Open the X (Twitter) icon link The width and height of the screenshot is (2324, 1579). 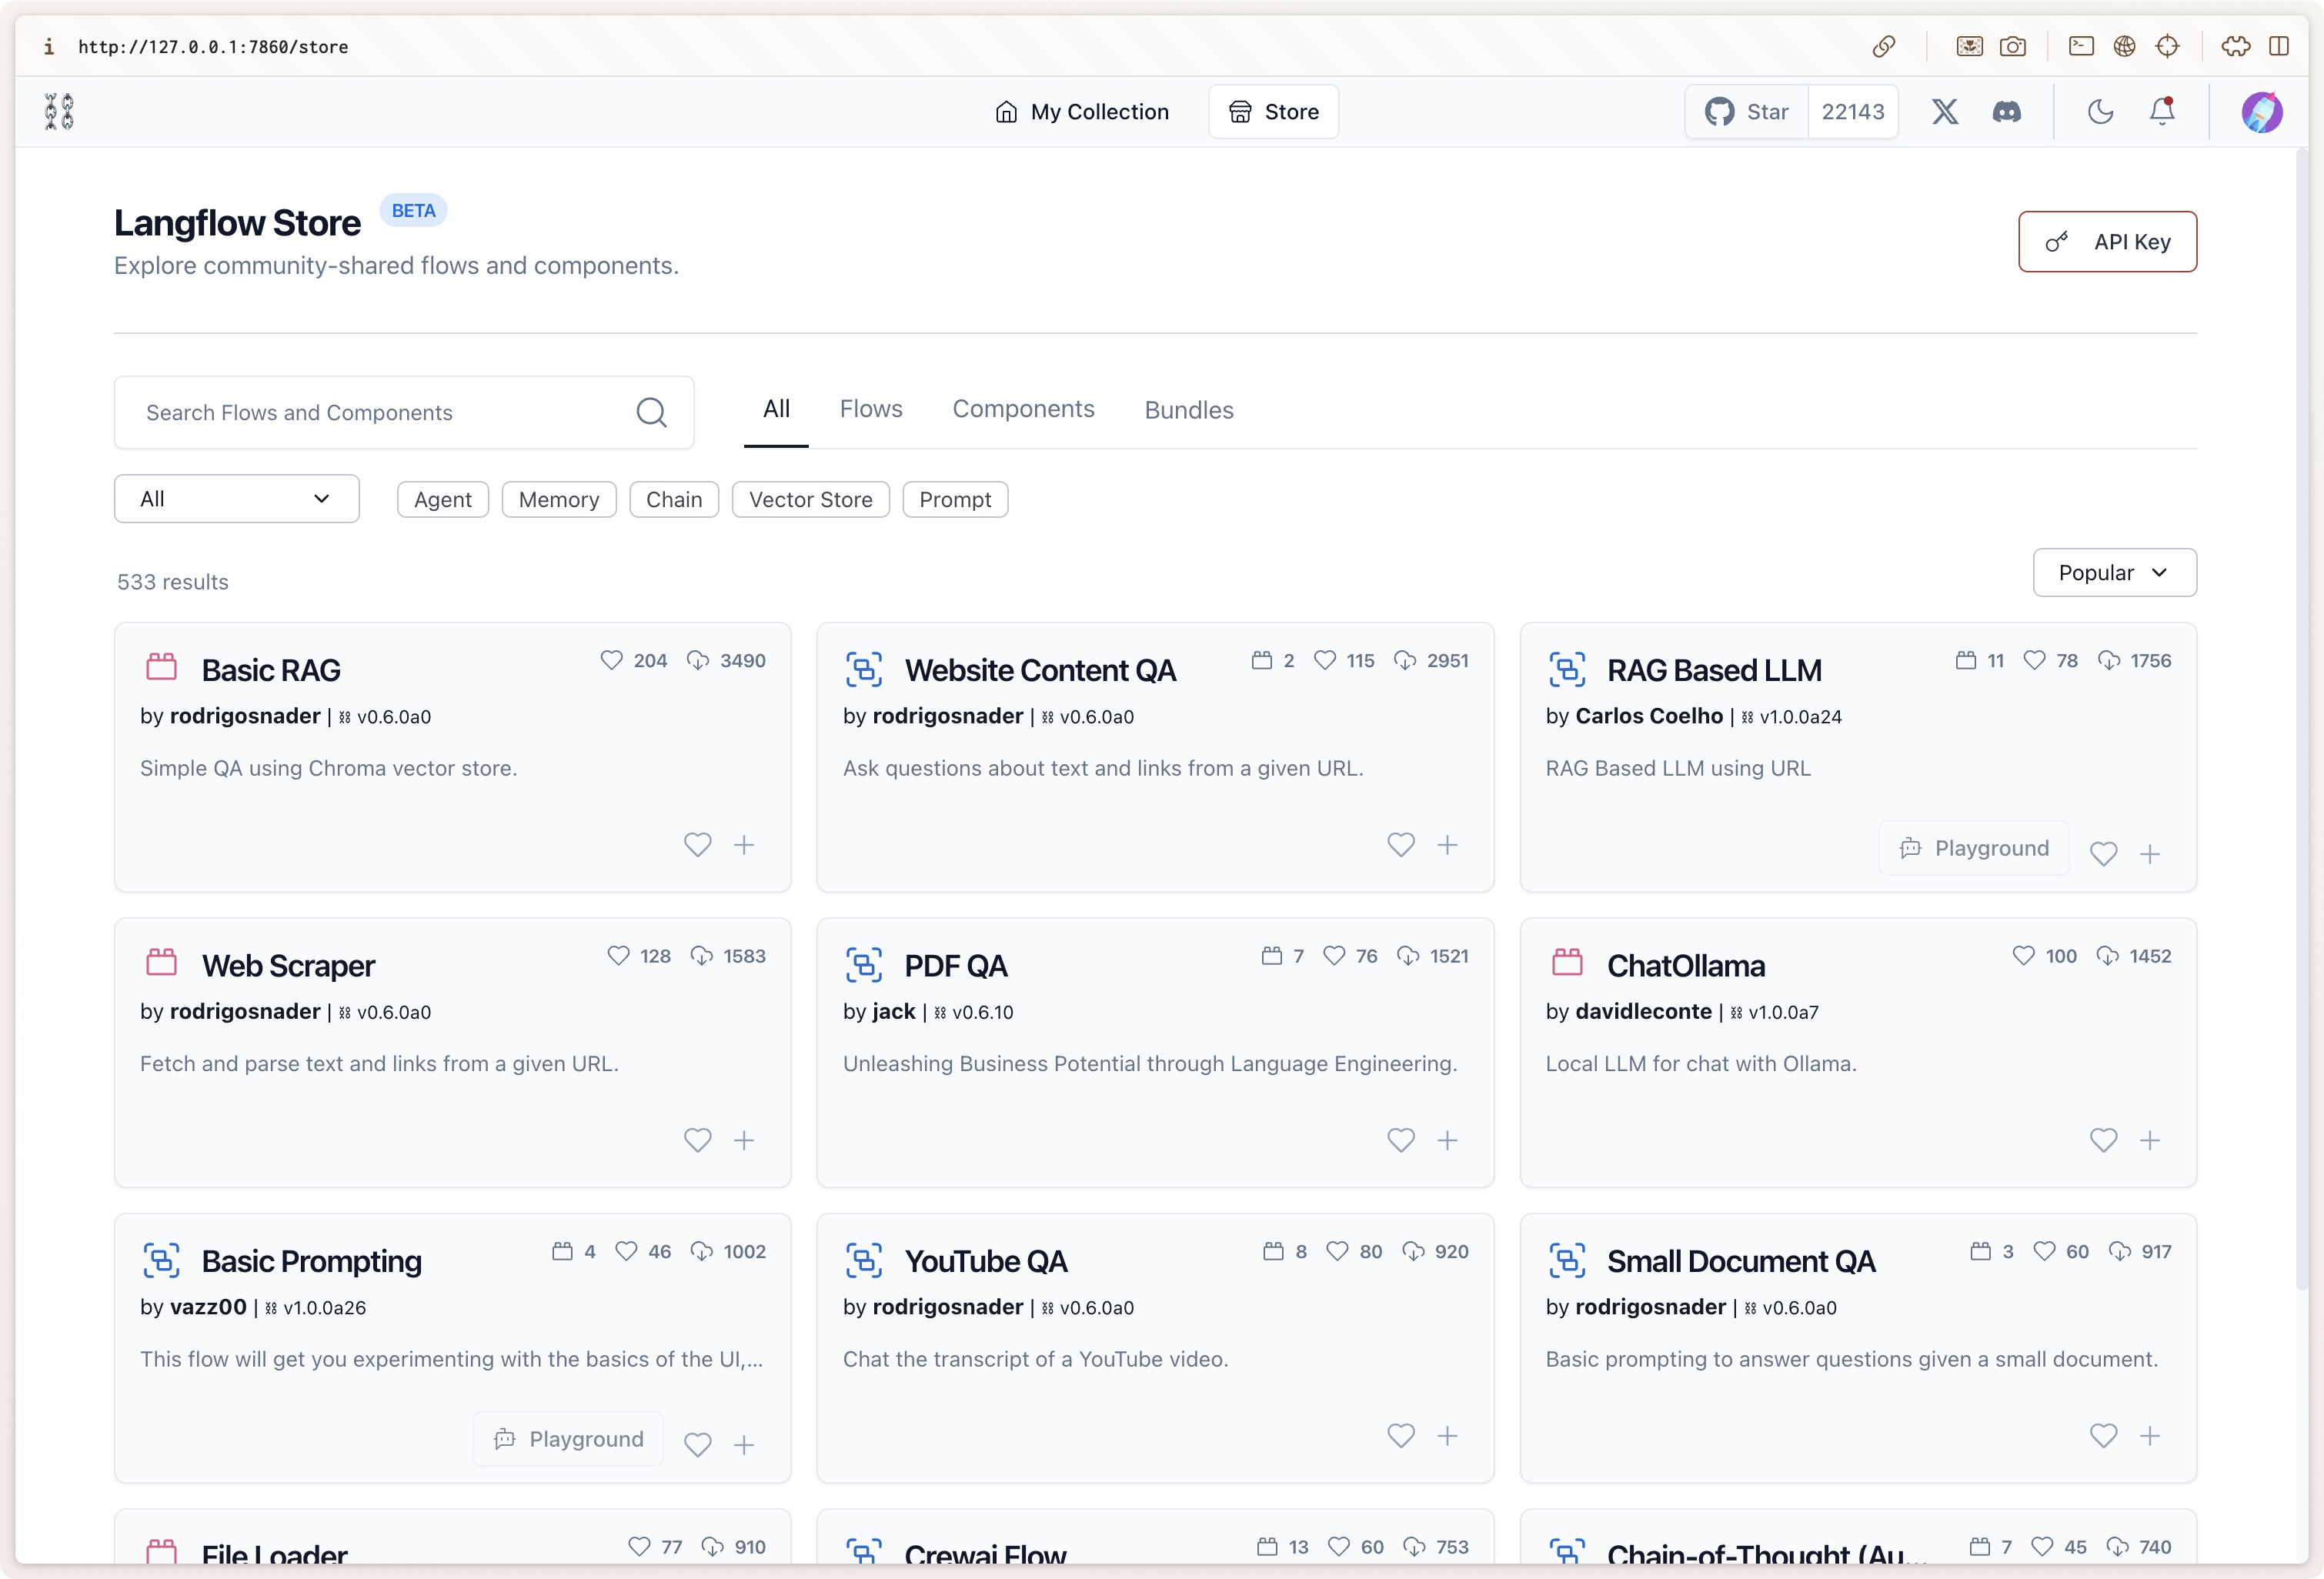pos(1944,111)
